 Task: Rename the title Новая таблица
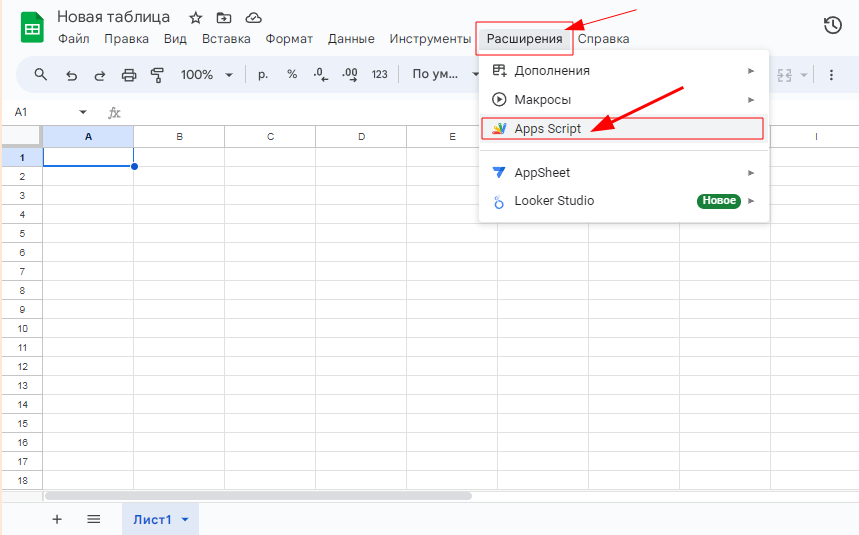113,17
